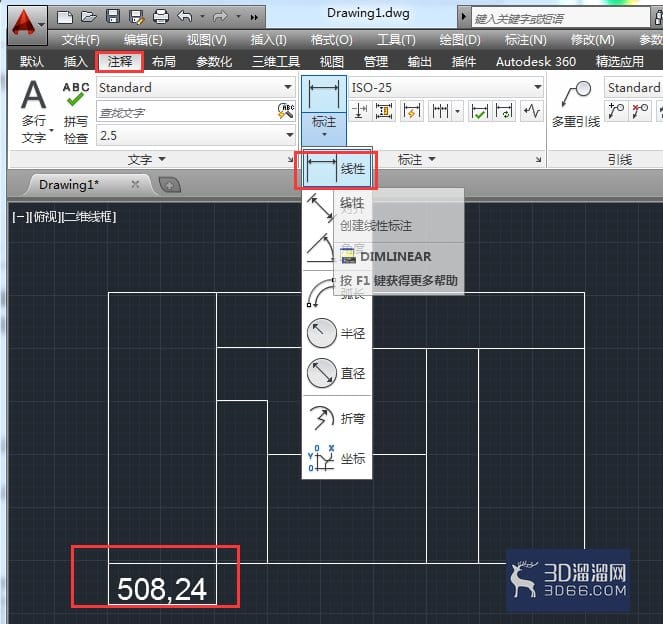
Task: Select 线性 linear dimension from the list
Action: coord(337,169)
